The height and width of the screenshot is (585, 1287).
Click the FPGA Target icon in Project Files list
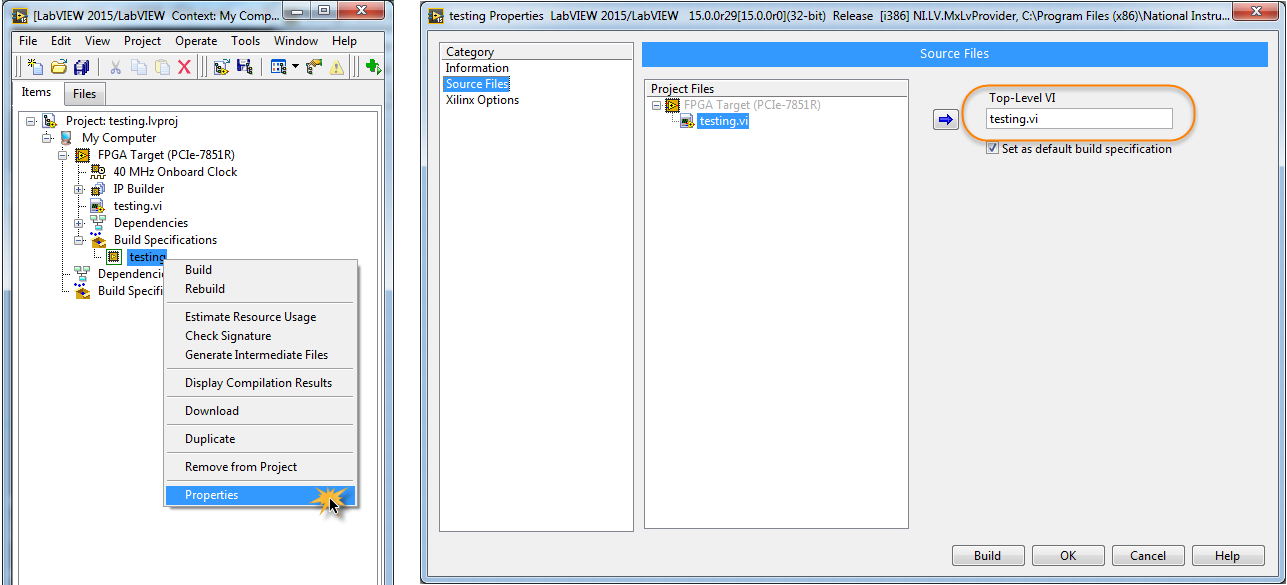[674, 105]
